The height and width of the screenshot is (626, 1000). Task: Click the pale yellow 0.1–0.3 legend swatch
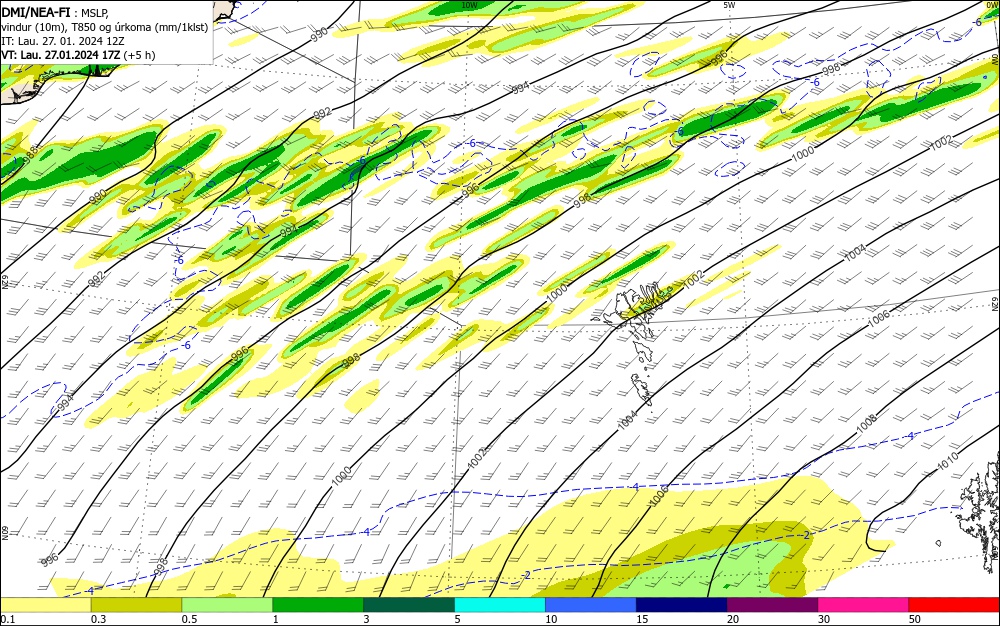click(46, 605)
